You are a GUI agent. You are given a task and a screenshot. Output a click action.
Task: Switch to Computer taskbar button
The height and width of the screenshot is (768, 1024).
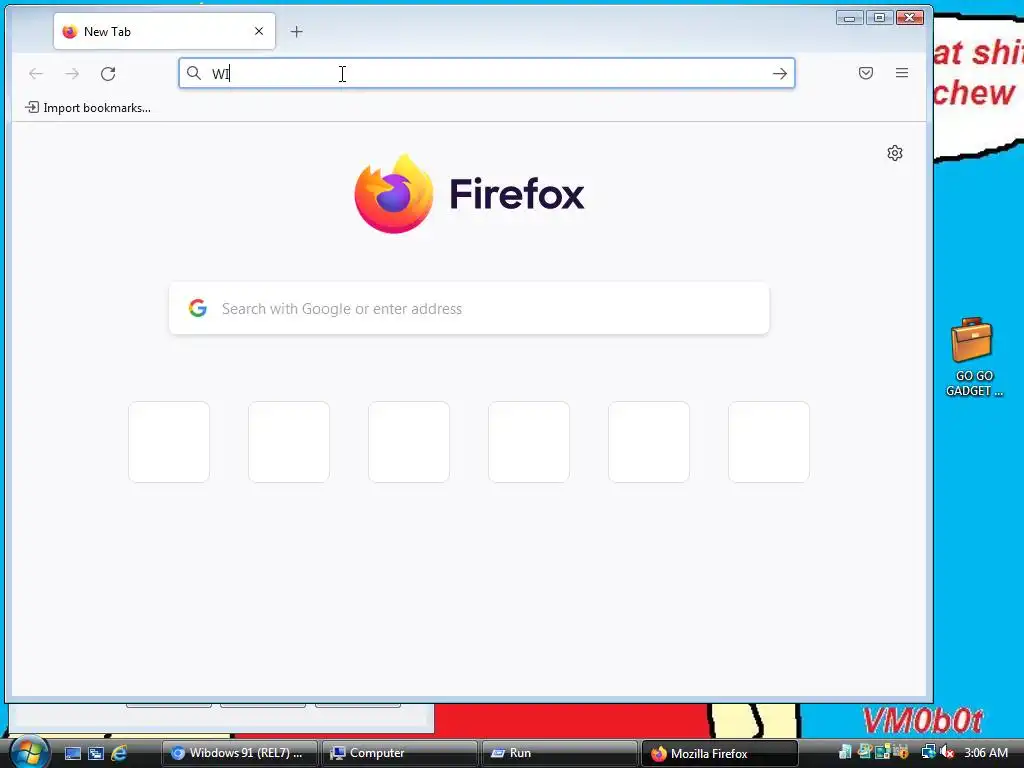coord(399,753)
